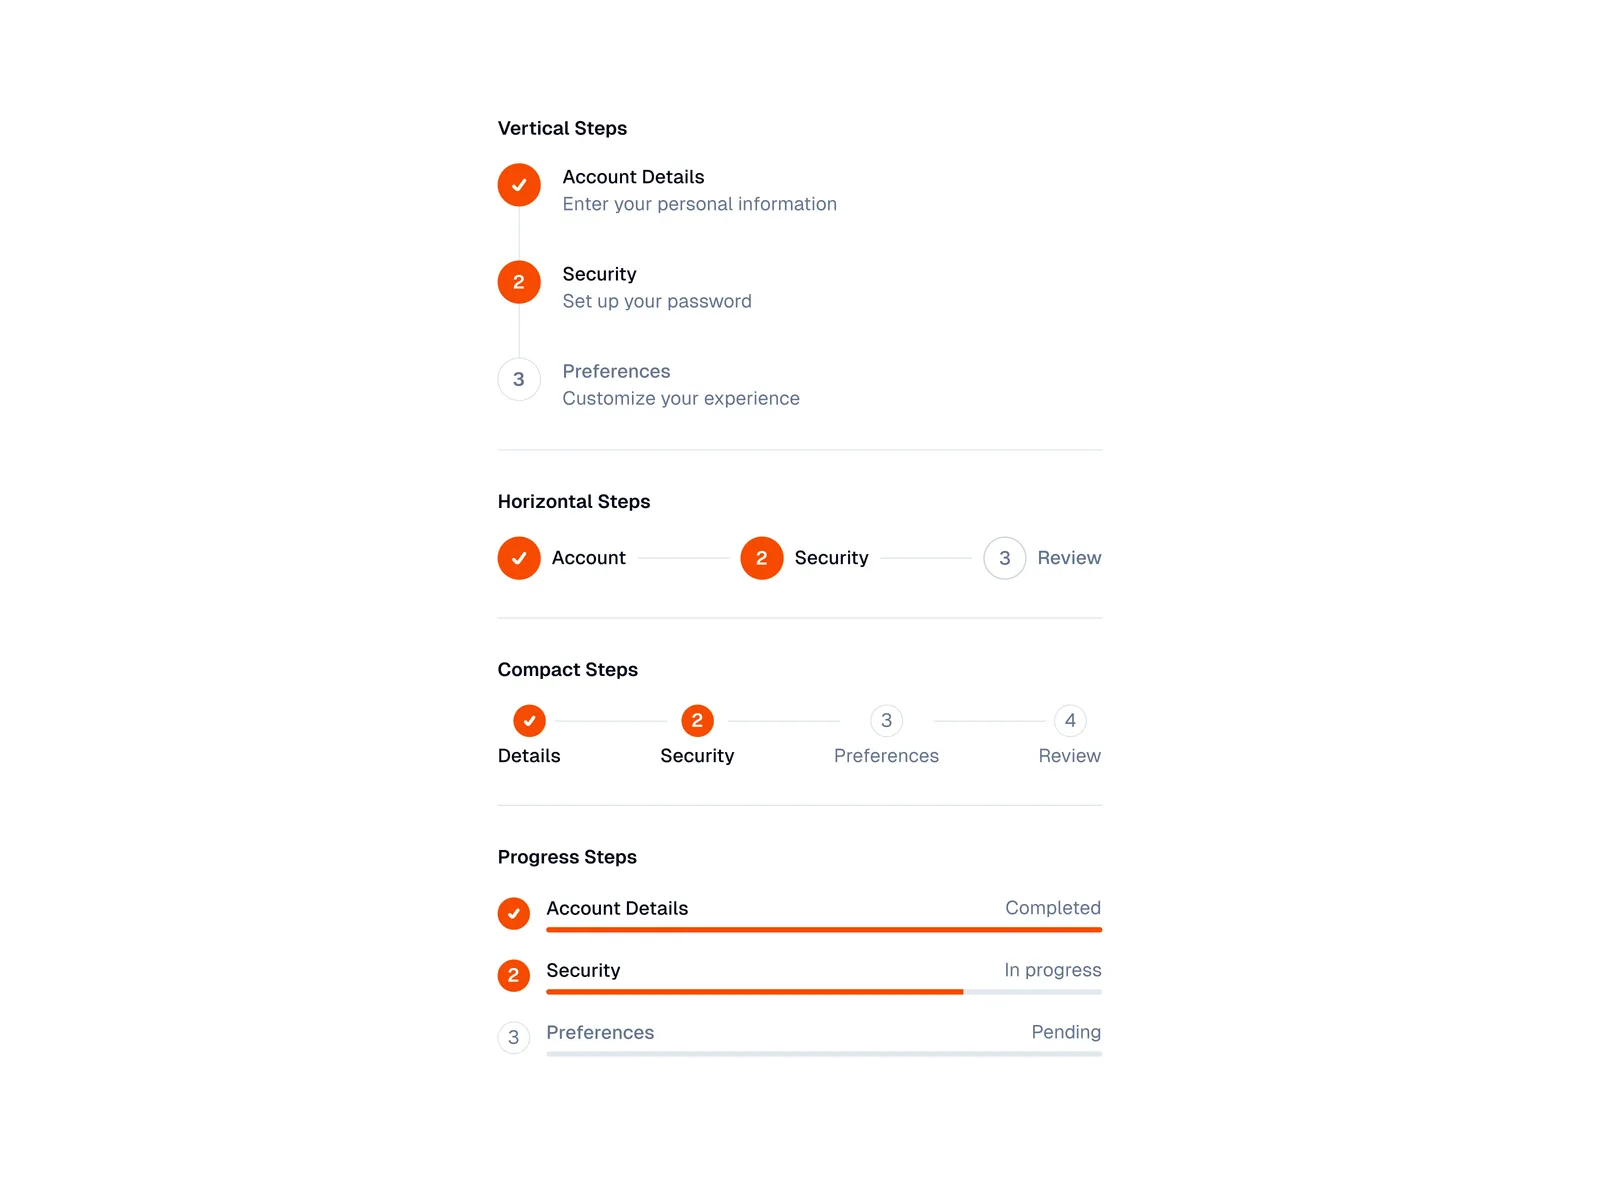Screen dimensions: 1600x1200
Task: Click the Security step 2 circle in Progress Steps
Action: pyautogui.click(x=513, y=975)
